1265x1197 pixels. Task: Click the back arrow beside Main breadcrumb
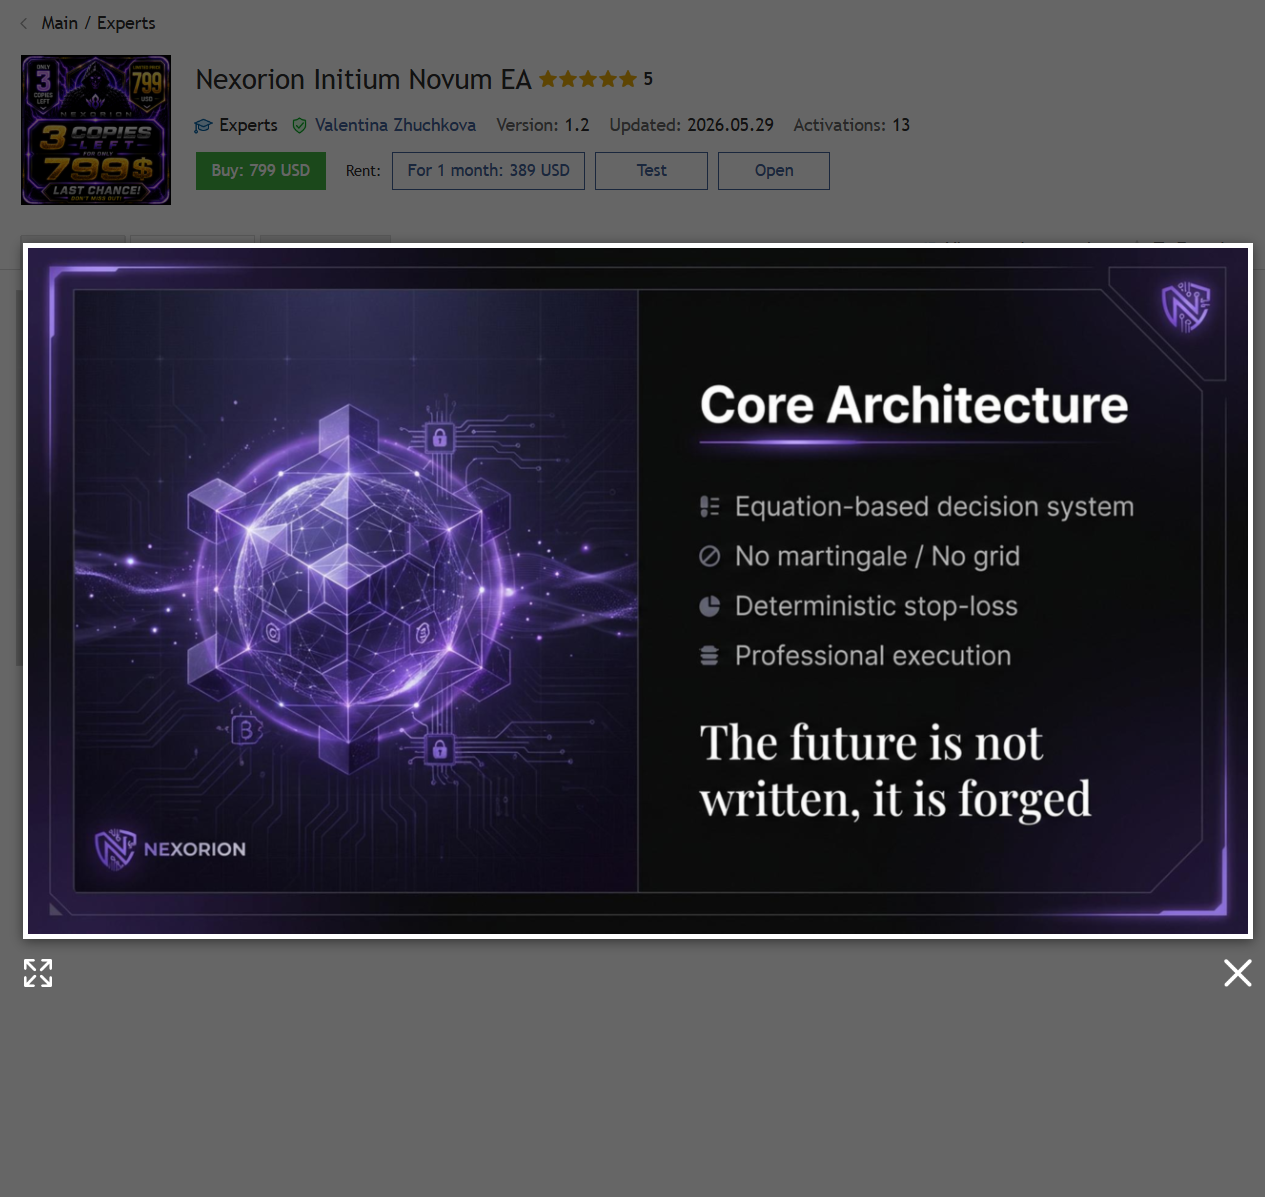(x=23, y=23)
